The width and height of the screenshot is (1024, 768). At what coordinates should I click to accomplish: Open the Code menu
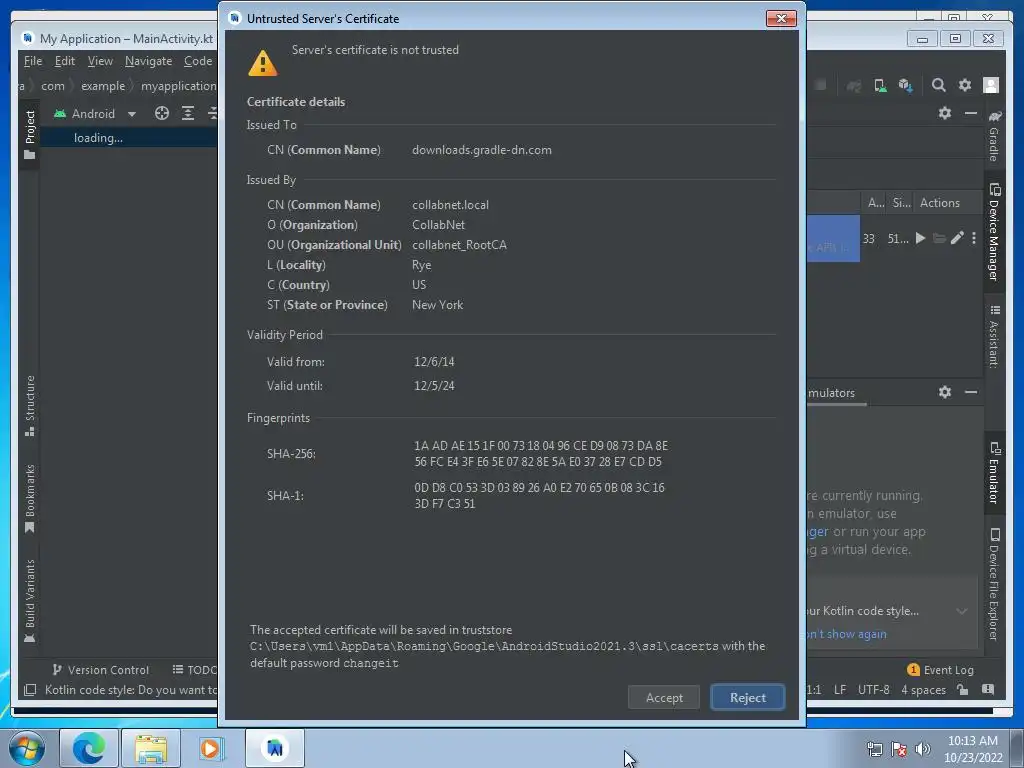(x=198, y=61)
